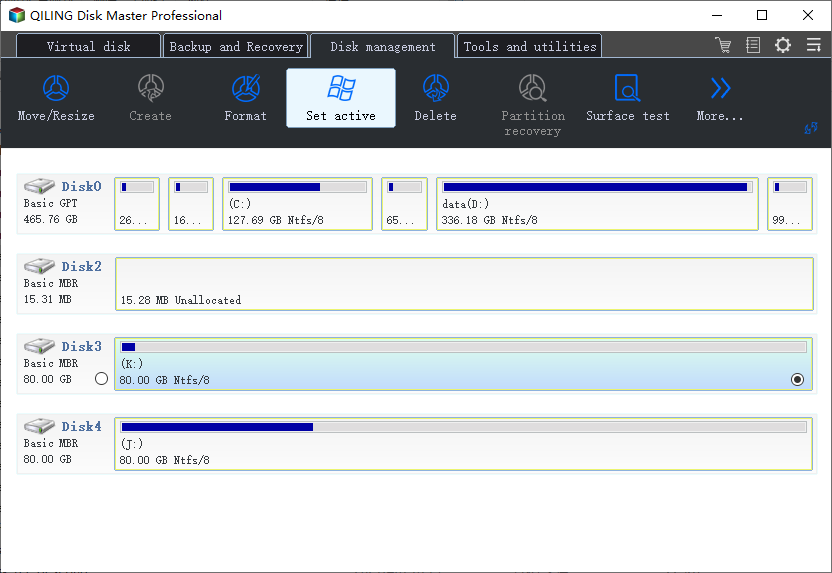The width and height of the screenshot is (832, 573).
Task: Select the 16... partition on Disk0
Action: coord(191,204)
